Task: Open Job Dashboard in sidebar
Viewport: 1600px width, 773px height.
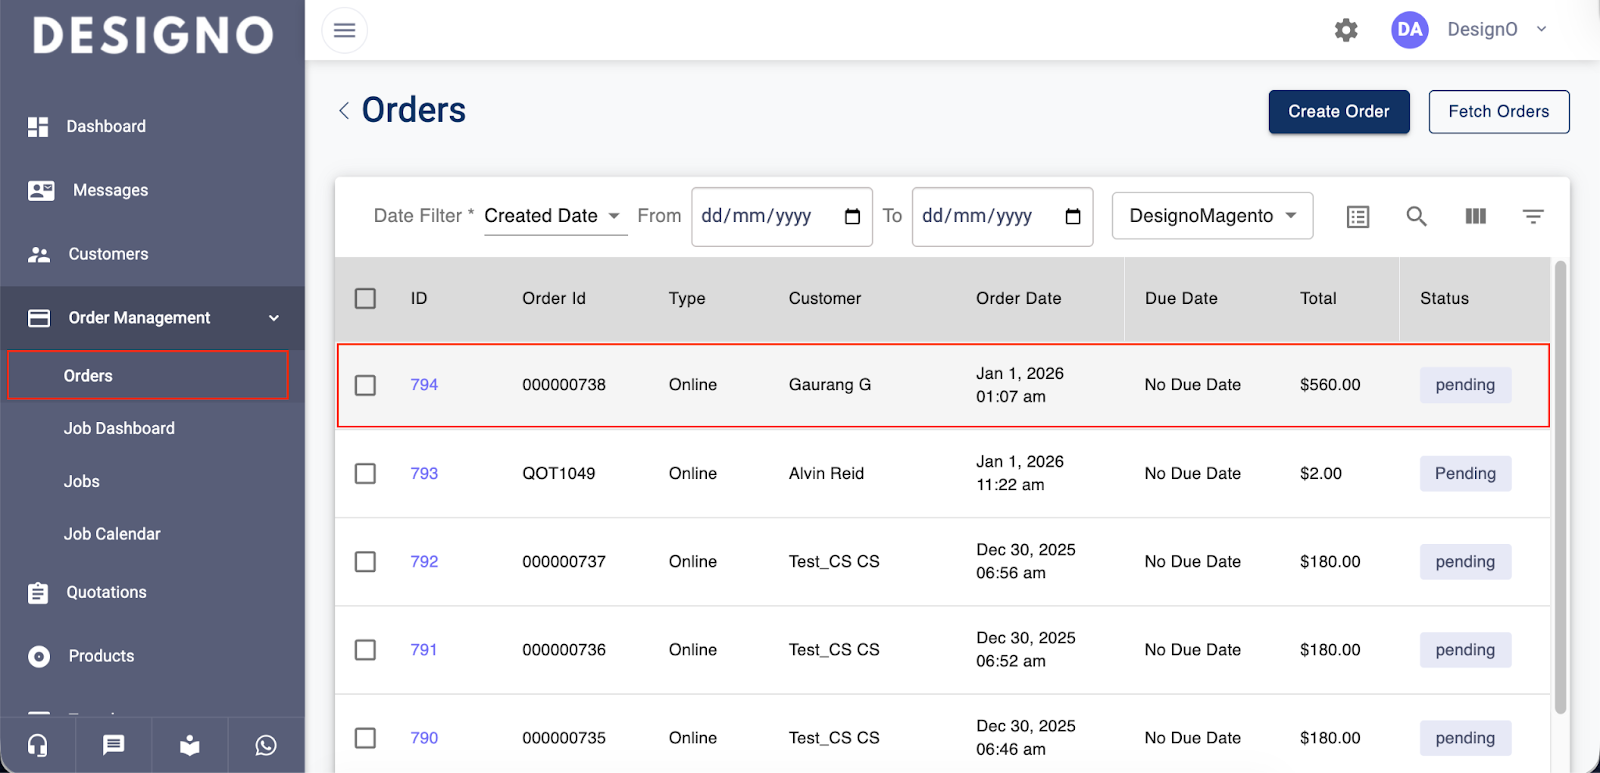Action: pyautogui.click(x=119, y=428)
